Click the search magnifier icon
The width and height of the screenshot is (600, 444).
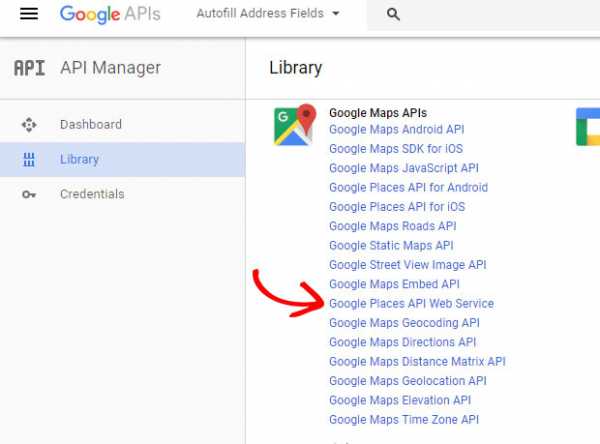[393, 15]
